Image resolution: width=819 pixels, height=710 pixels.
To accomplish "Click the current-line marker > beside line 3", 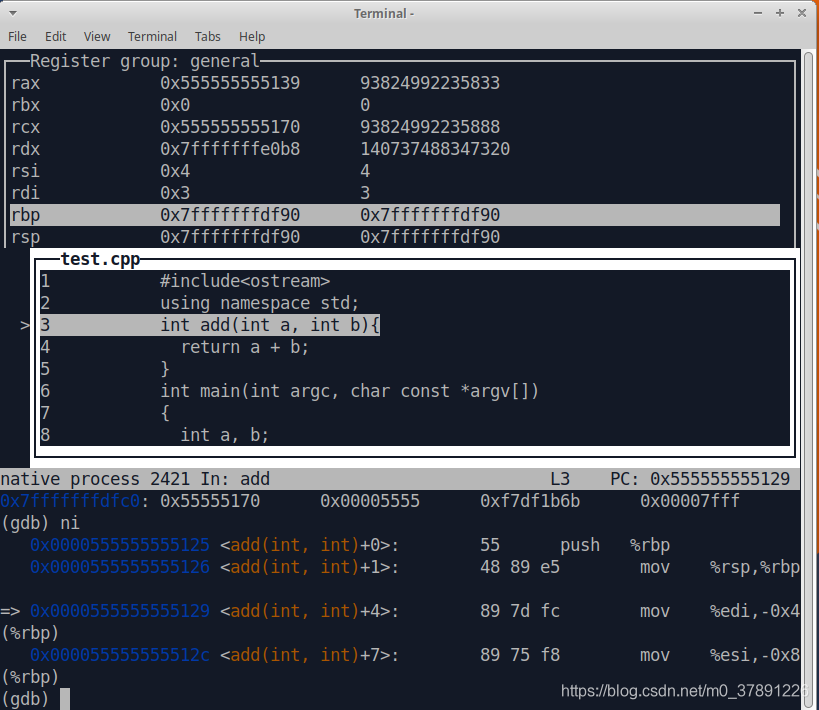I will point(25,325).
